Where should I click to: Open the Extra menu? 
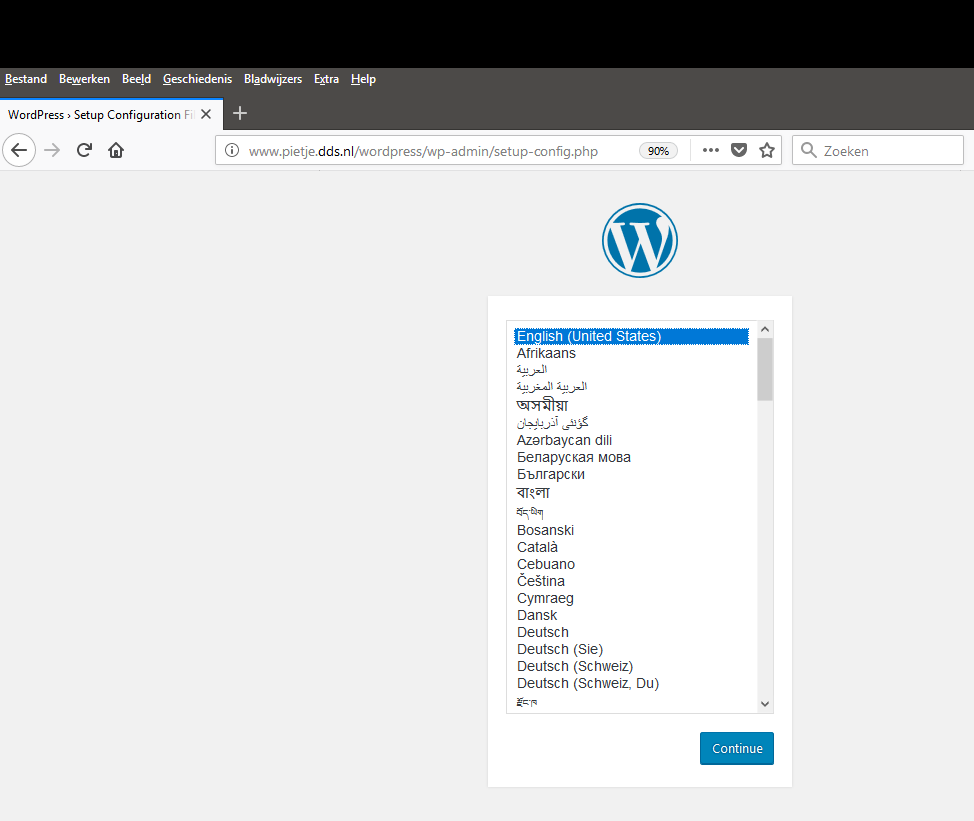coord(326,79)
